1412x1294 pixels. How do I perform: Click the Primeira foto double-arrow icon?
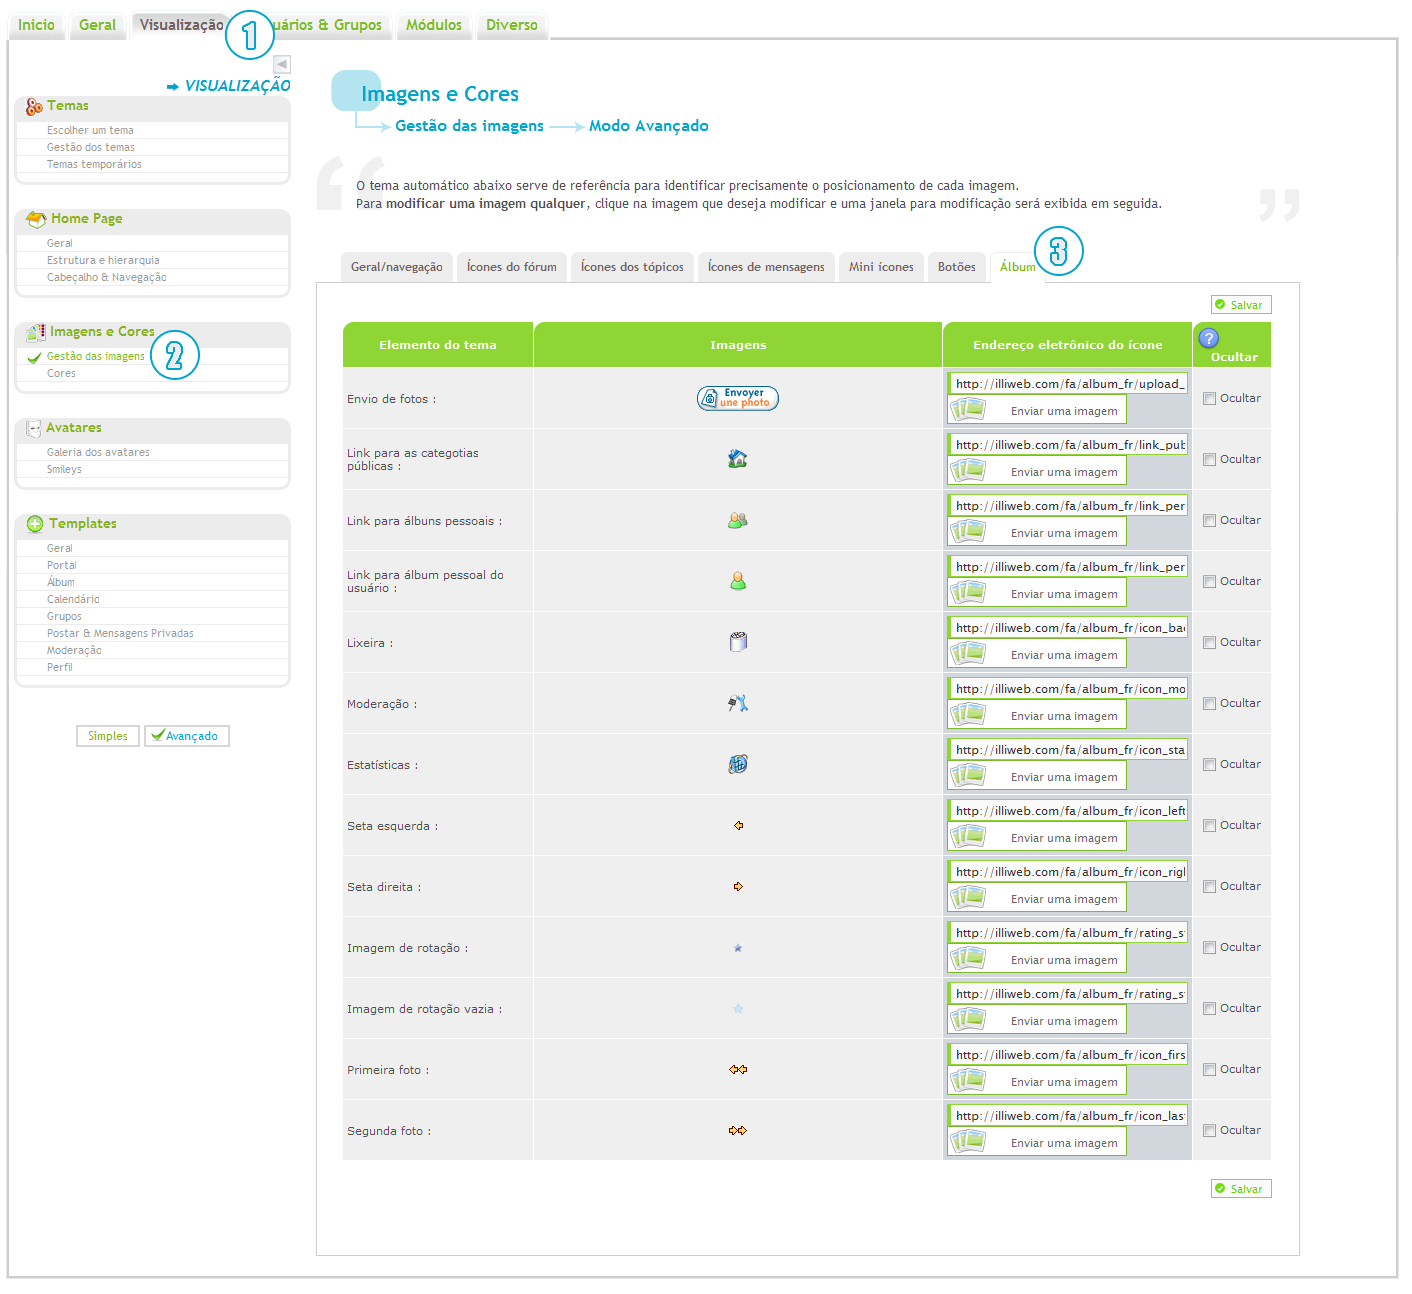click(738, 1069)
